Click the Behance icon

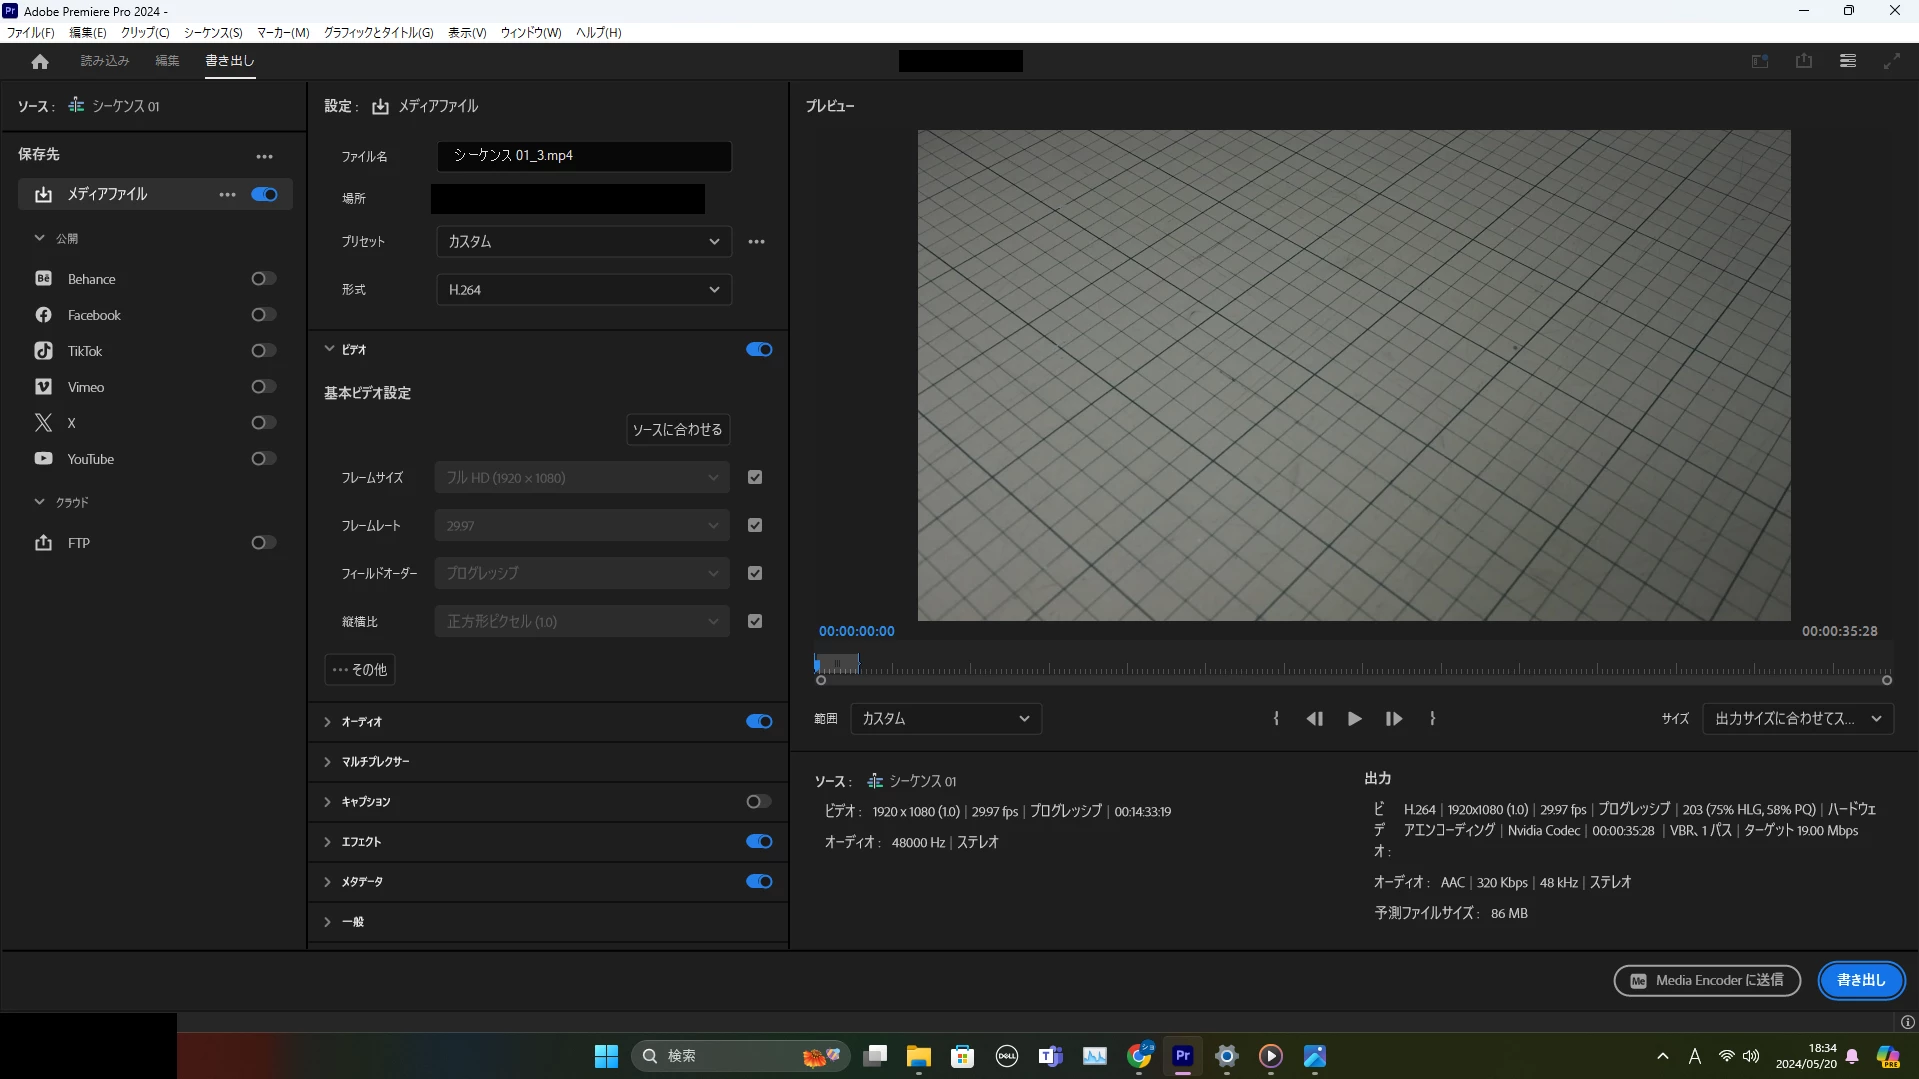(44, 279)
